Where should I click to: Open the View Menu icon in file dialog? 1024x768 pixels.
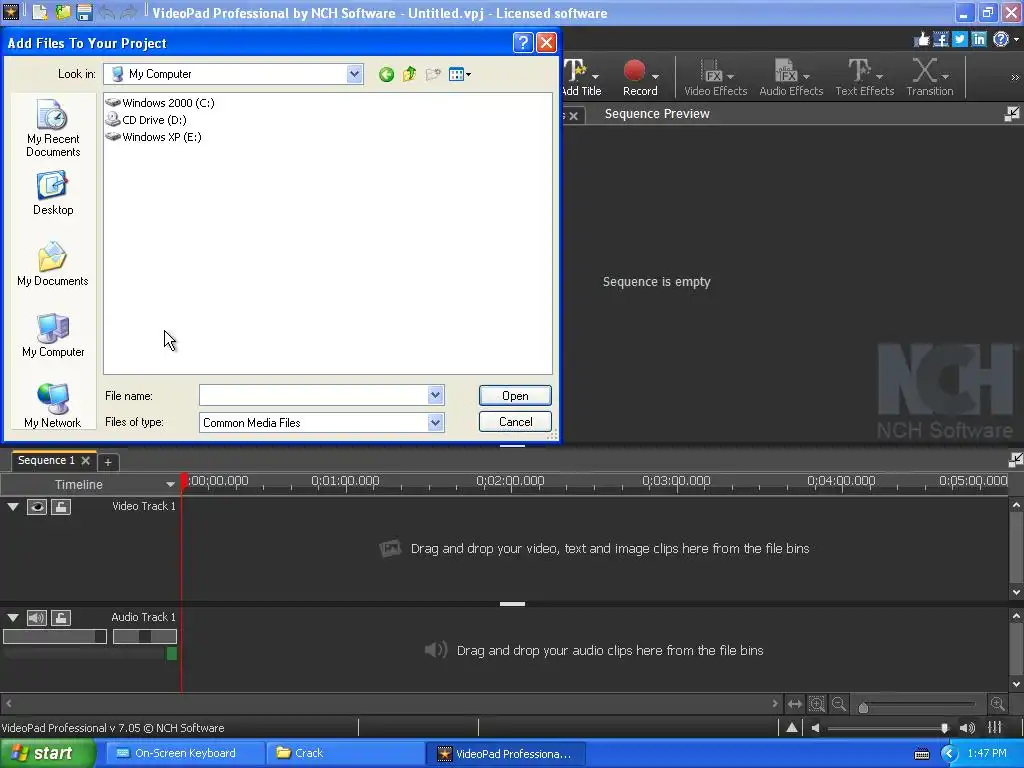coord(460,74)
